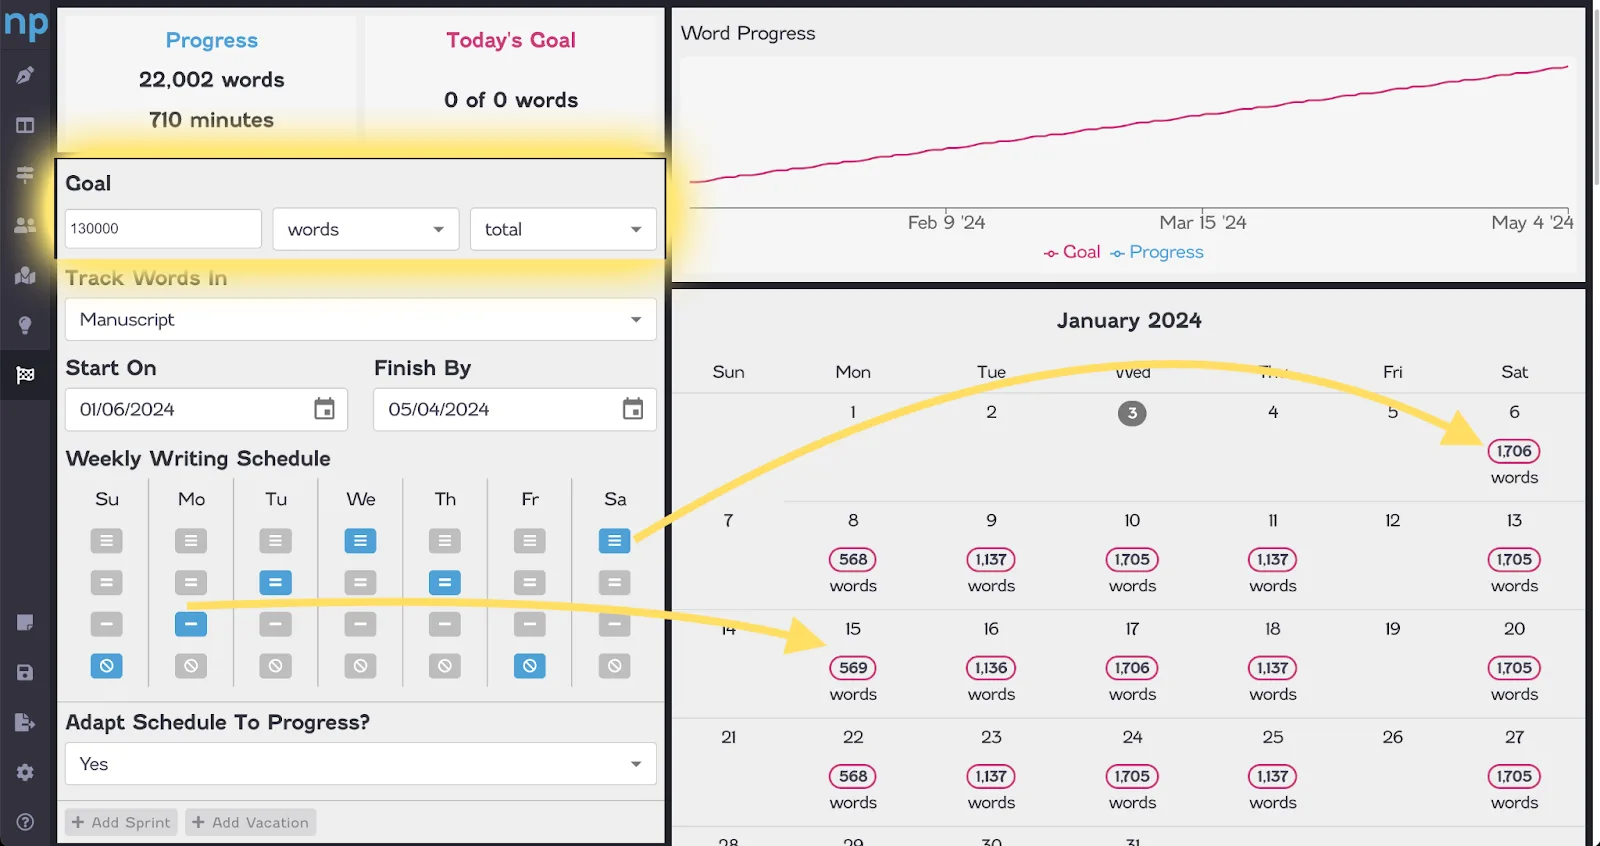Expand the words unit dropdown
Image resolution: width=1600 pixels, height=846 pixels.
[366, 229]
